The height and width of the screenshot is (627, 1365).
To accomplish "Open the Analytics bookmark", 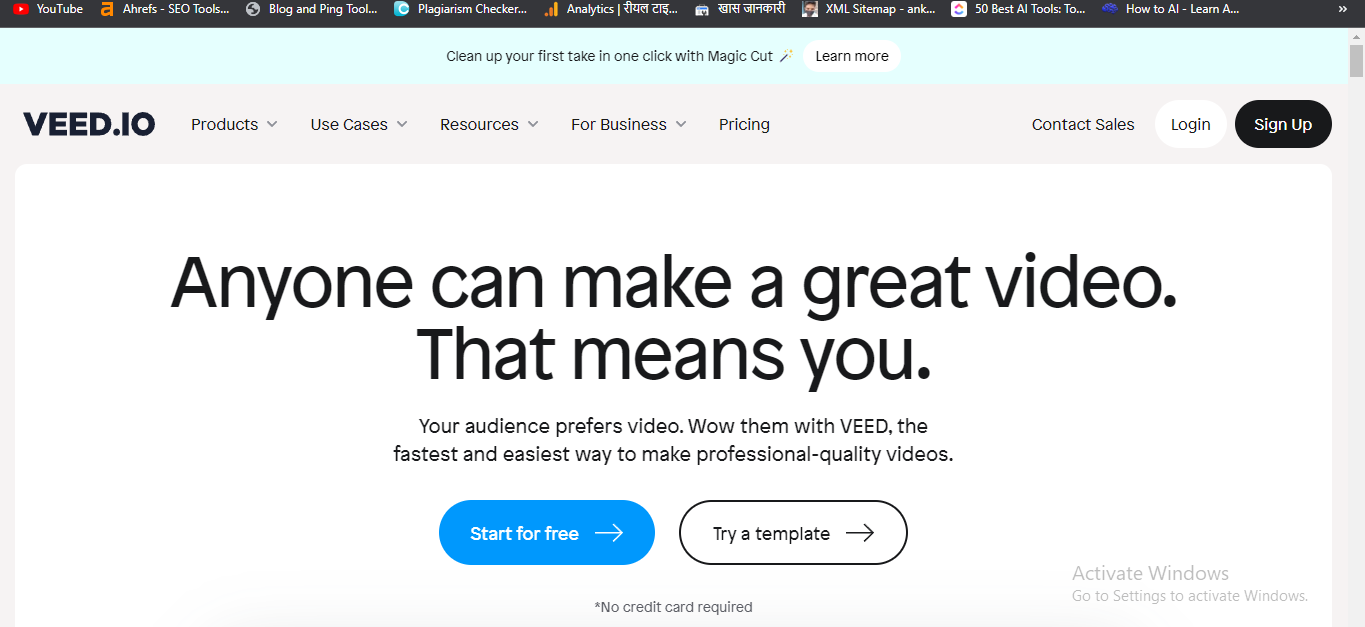I will coord(611,9).
